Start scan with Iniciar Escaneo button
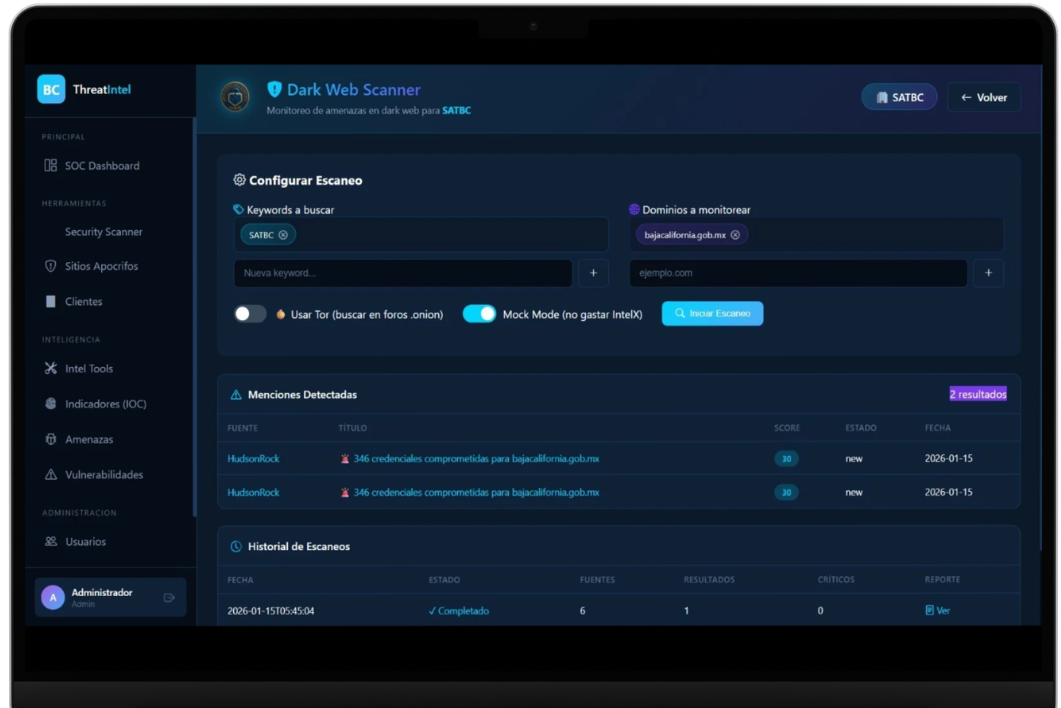This screenshot has height=708, width=1061. [713, 314]
